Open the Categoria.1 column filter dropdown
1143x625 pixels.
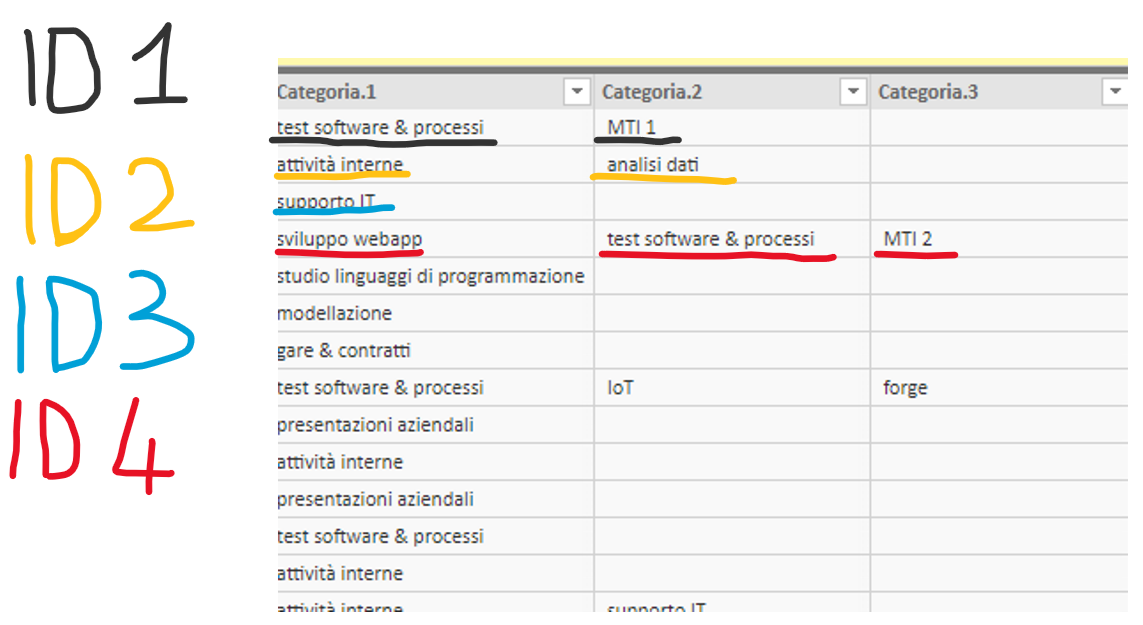click(x=577, y=92)
